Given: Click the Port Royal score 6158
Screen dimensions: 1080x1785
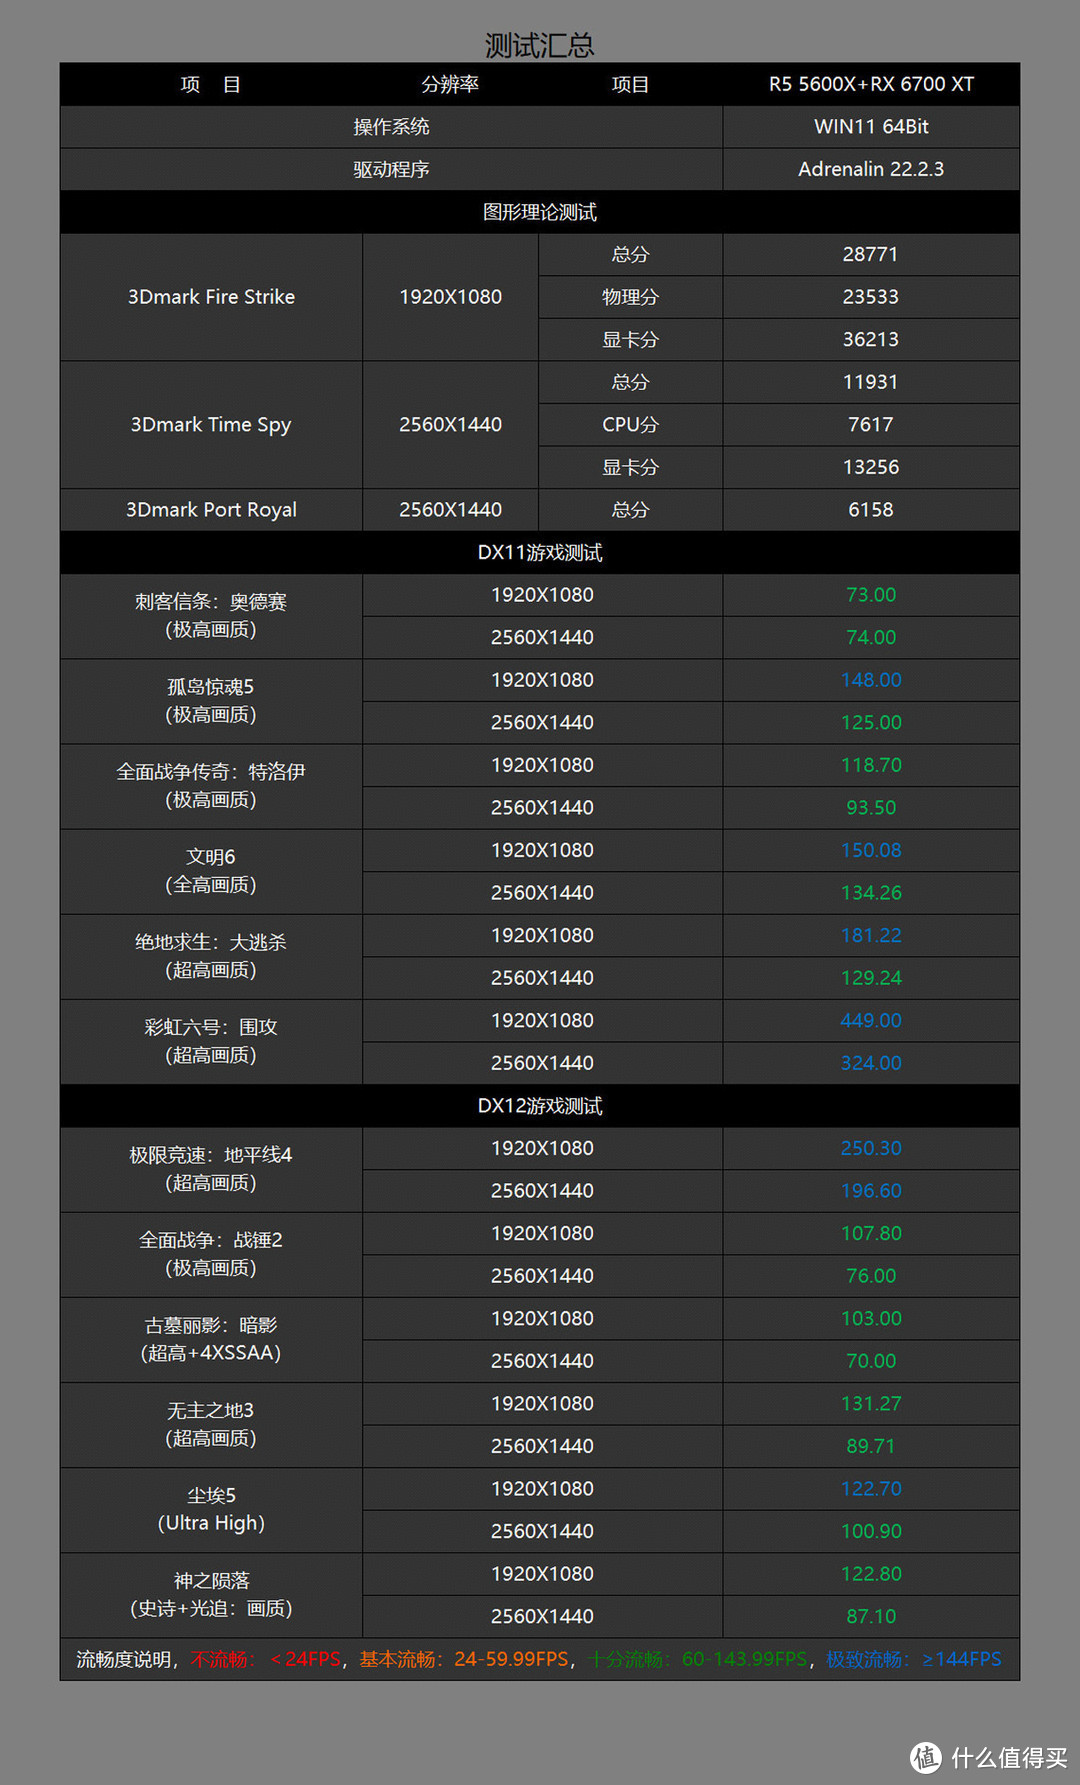Looking at the screenshot, I should pyautogui.click(x=871, y=510).
